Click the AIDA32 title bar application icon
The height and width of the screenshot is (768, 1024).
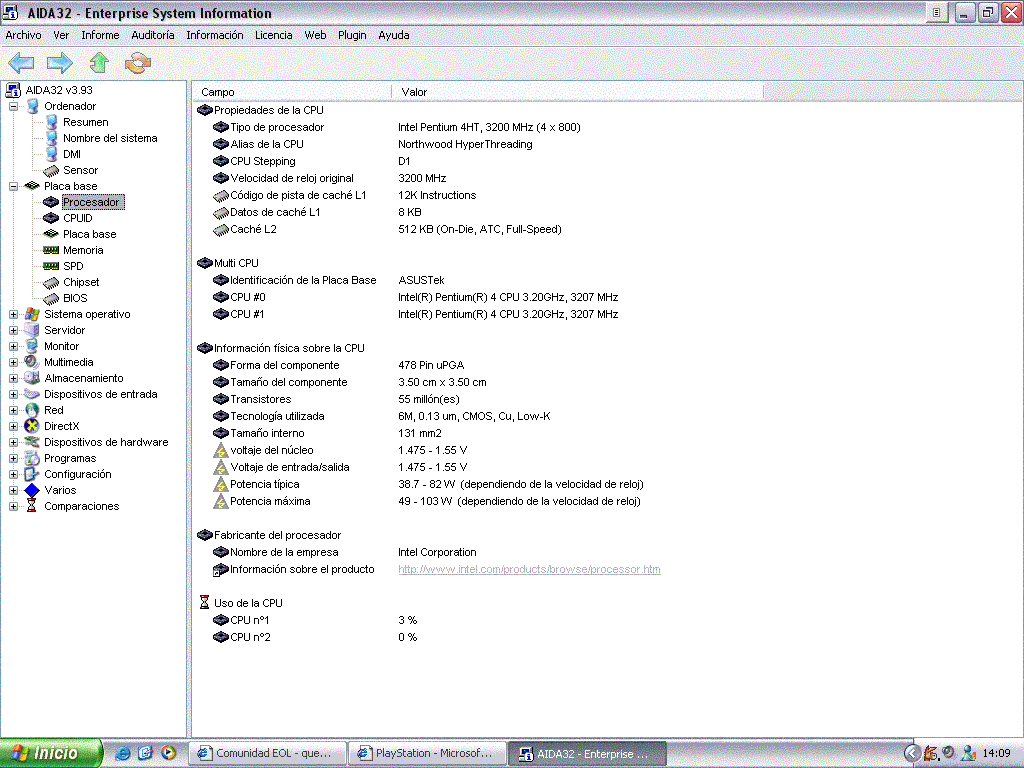11,12
